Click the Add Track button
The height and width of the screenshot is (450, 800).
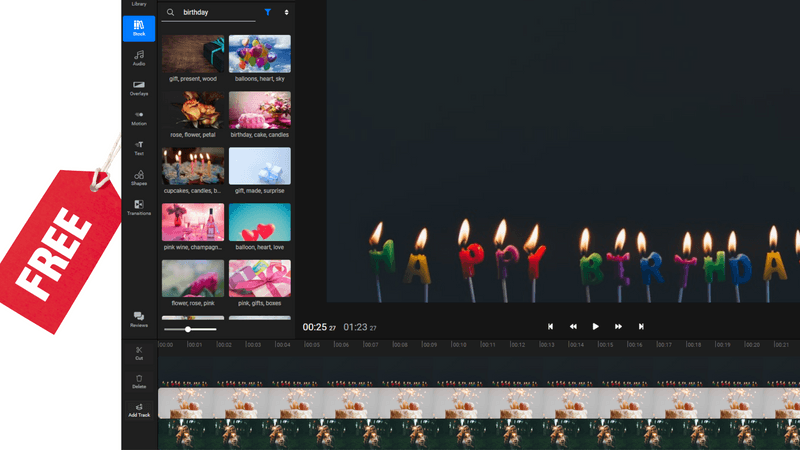139,409
